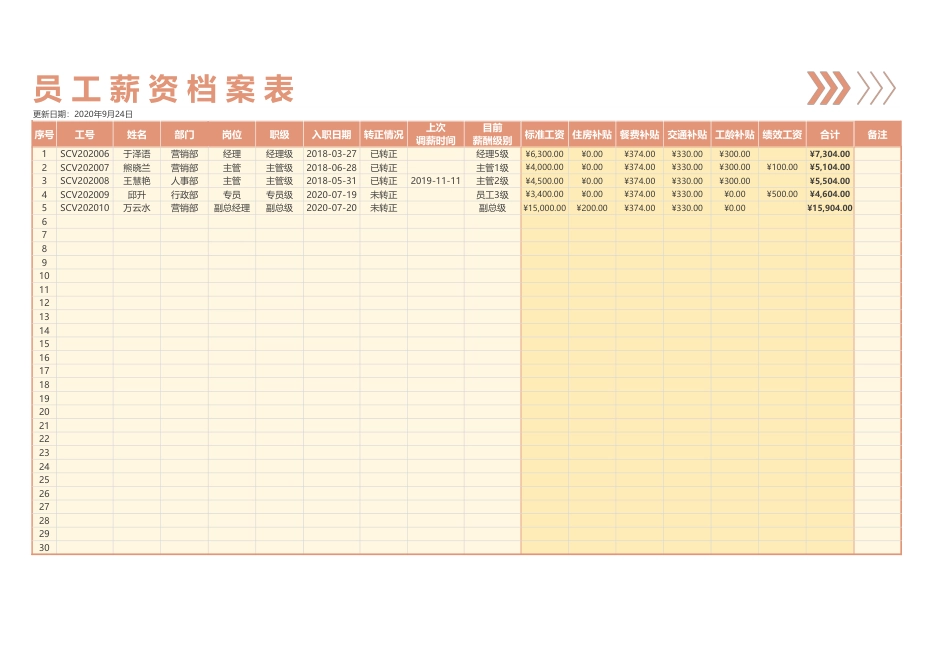Image resolution: width=950 pixels, height=672 pixels.
Task: Click the 标准工资 column header
Action: point(544,134)
